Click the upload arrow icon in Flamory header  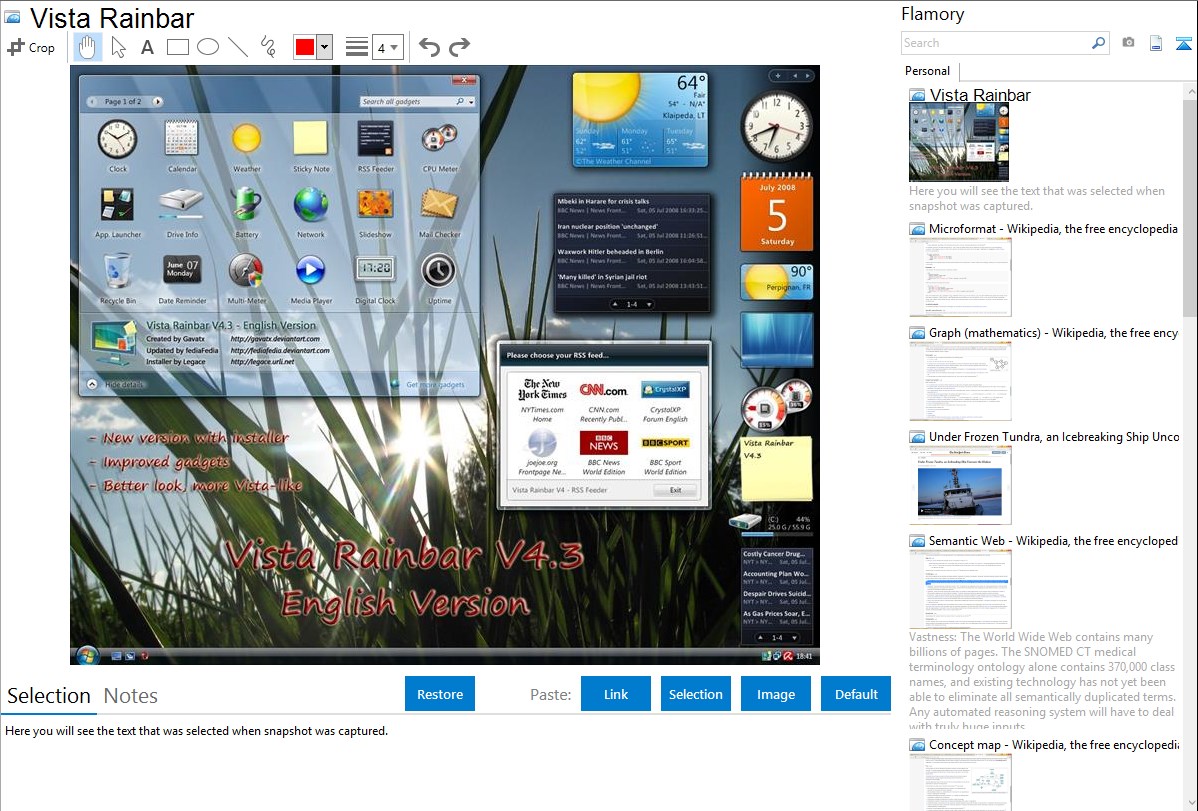(1183, 43)
